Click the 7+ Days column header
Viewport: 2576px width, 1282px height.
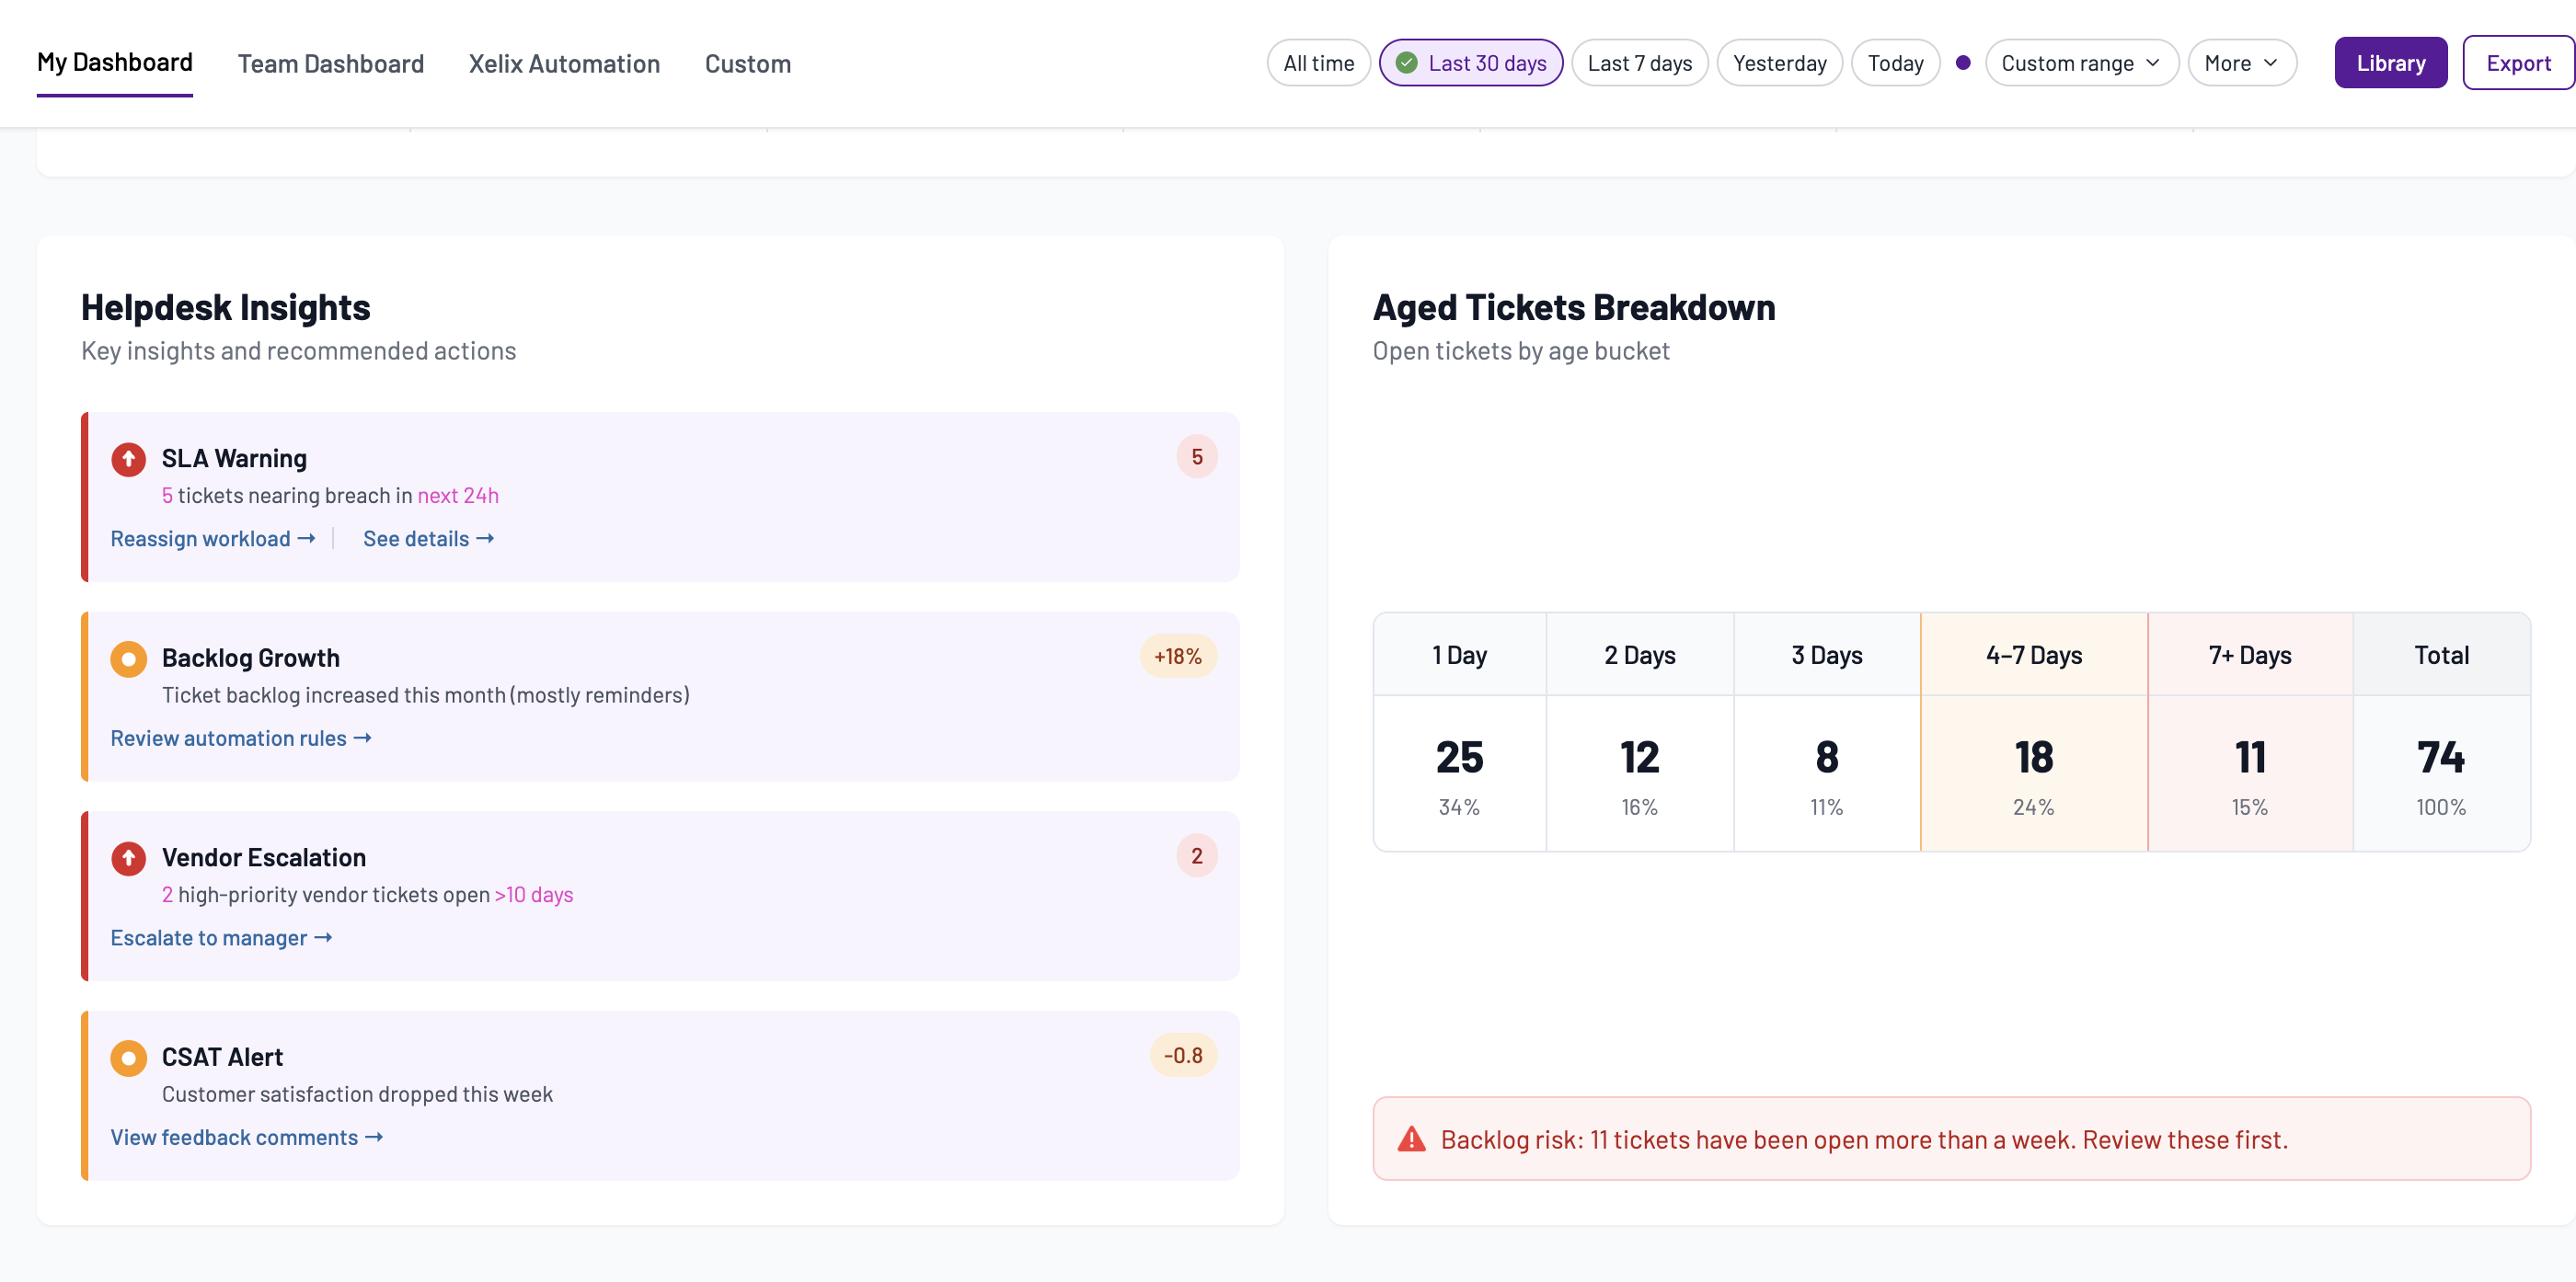(x=2250, y=655)
